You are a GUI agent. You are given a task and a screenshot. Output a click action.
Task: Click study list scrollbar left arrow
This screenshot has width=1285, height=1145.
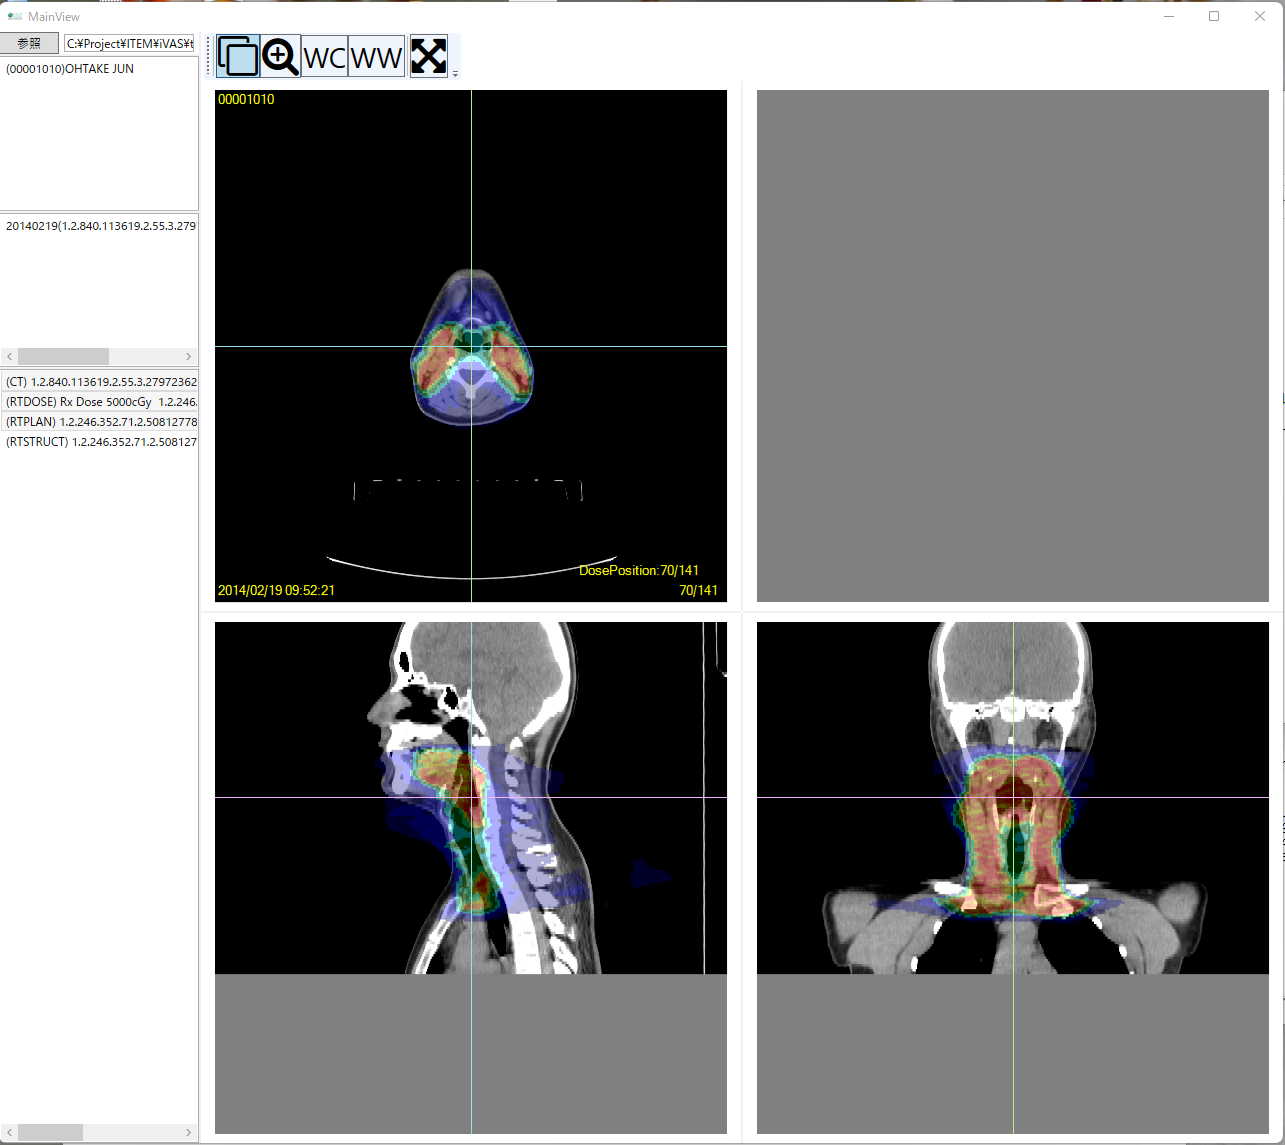pos(10,357)
